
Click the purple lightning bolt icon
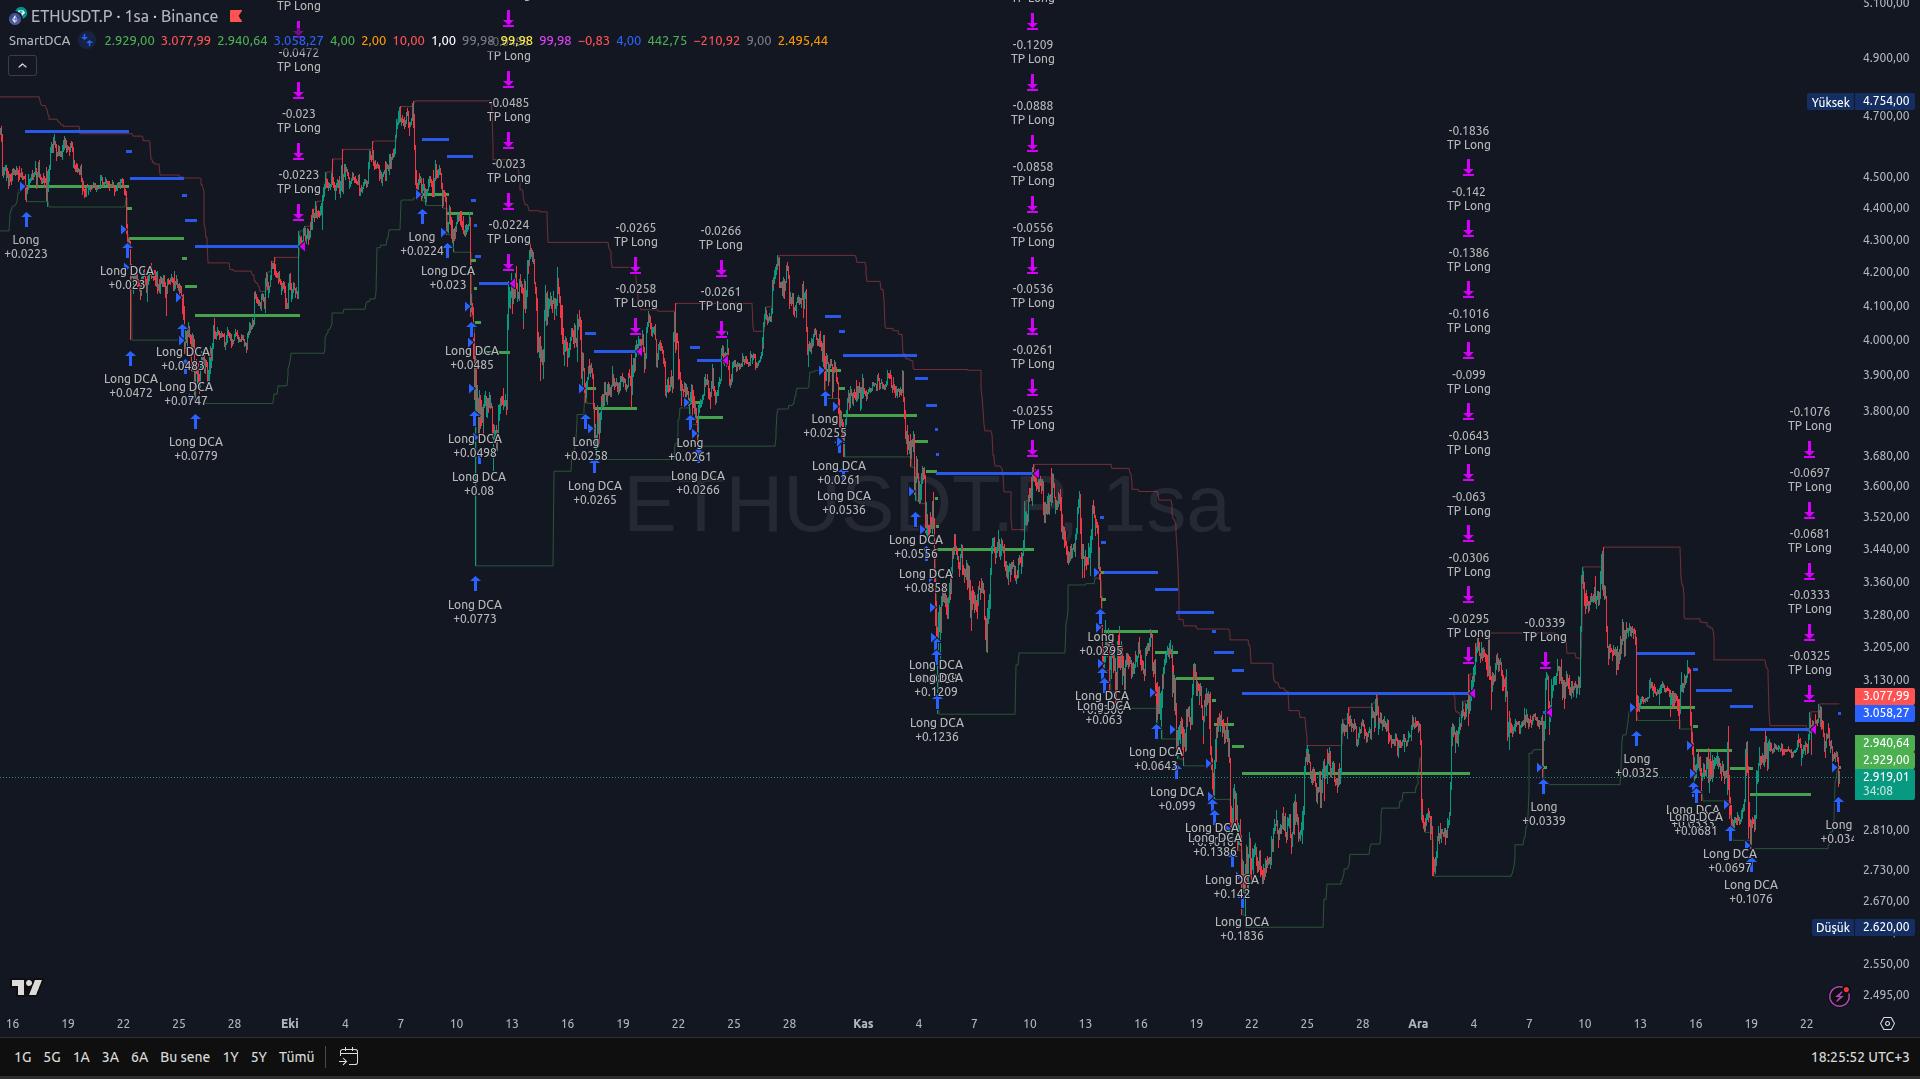pyautogui.click(x=1839, y=995)
